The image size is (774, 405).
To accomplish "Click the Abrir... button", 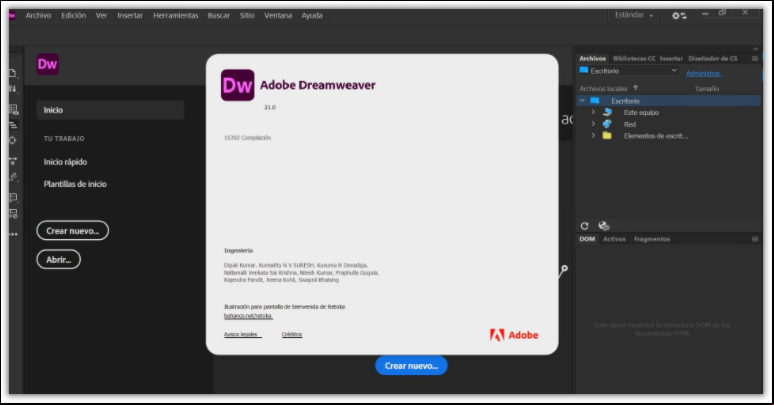I will point(59,259).
